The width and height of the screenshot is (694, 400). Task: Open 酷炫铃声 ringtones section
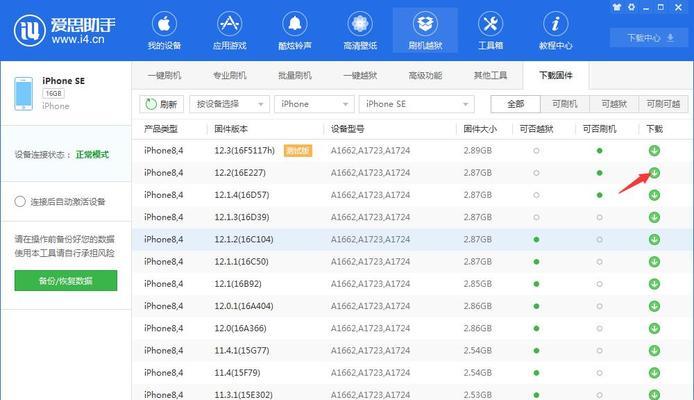click(x=295, y=31)
